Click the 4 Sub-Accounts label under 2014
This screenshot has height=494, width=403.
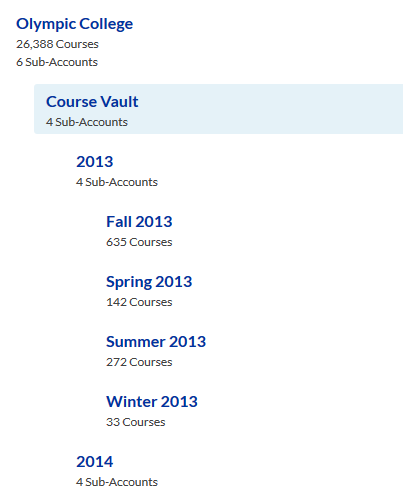117,482
